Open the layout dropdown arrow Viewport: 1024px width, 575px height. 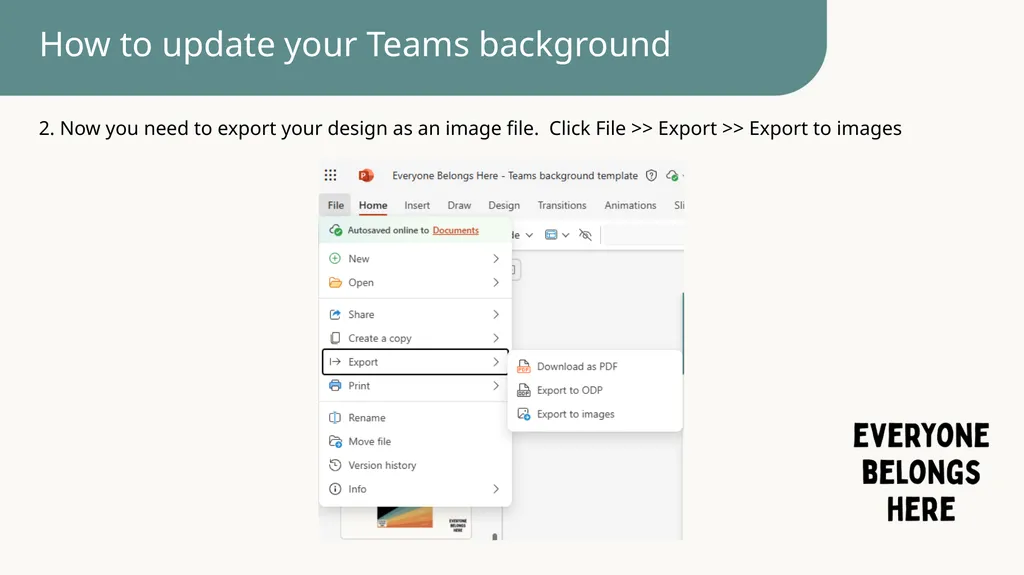tap(566, 235)
